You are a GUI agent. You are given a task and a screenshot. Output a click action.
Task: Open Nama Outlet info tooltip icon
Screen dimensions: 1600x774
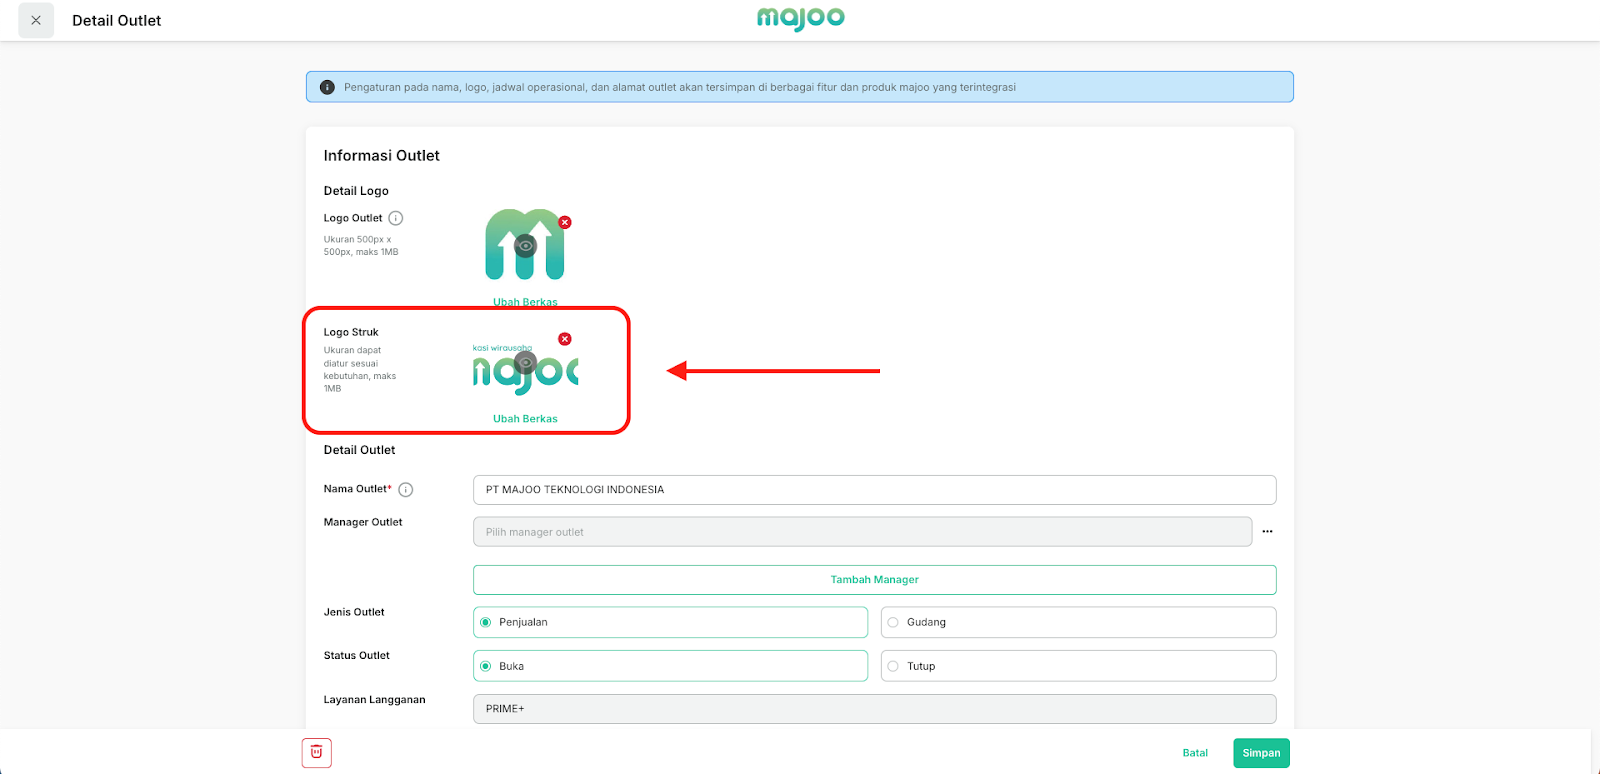point(406,489)
